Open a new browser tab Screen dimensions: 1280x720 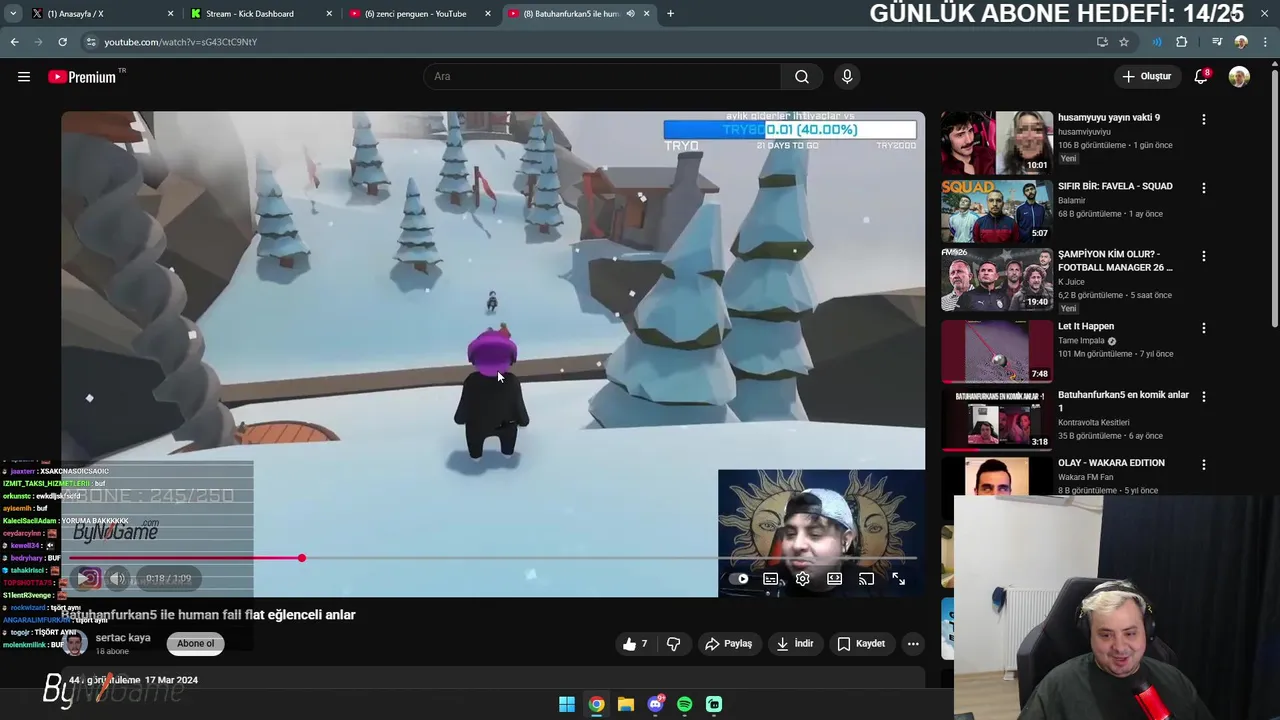(x=670, y=14)
